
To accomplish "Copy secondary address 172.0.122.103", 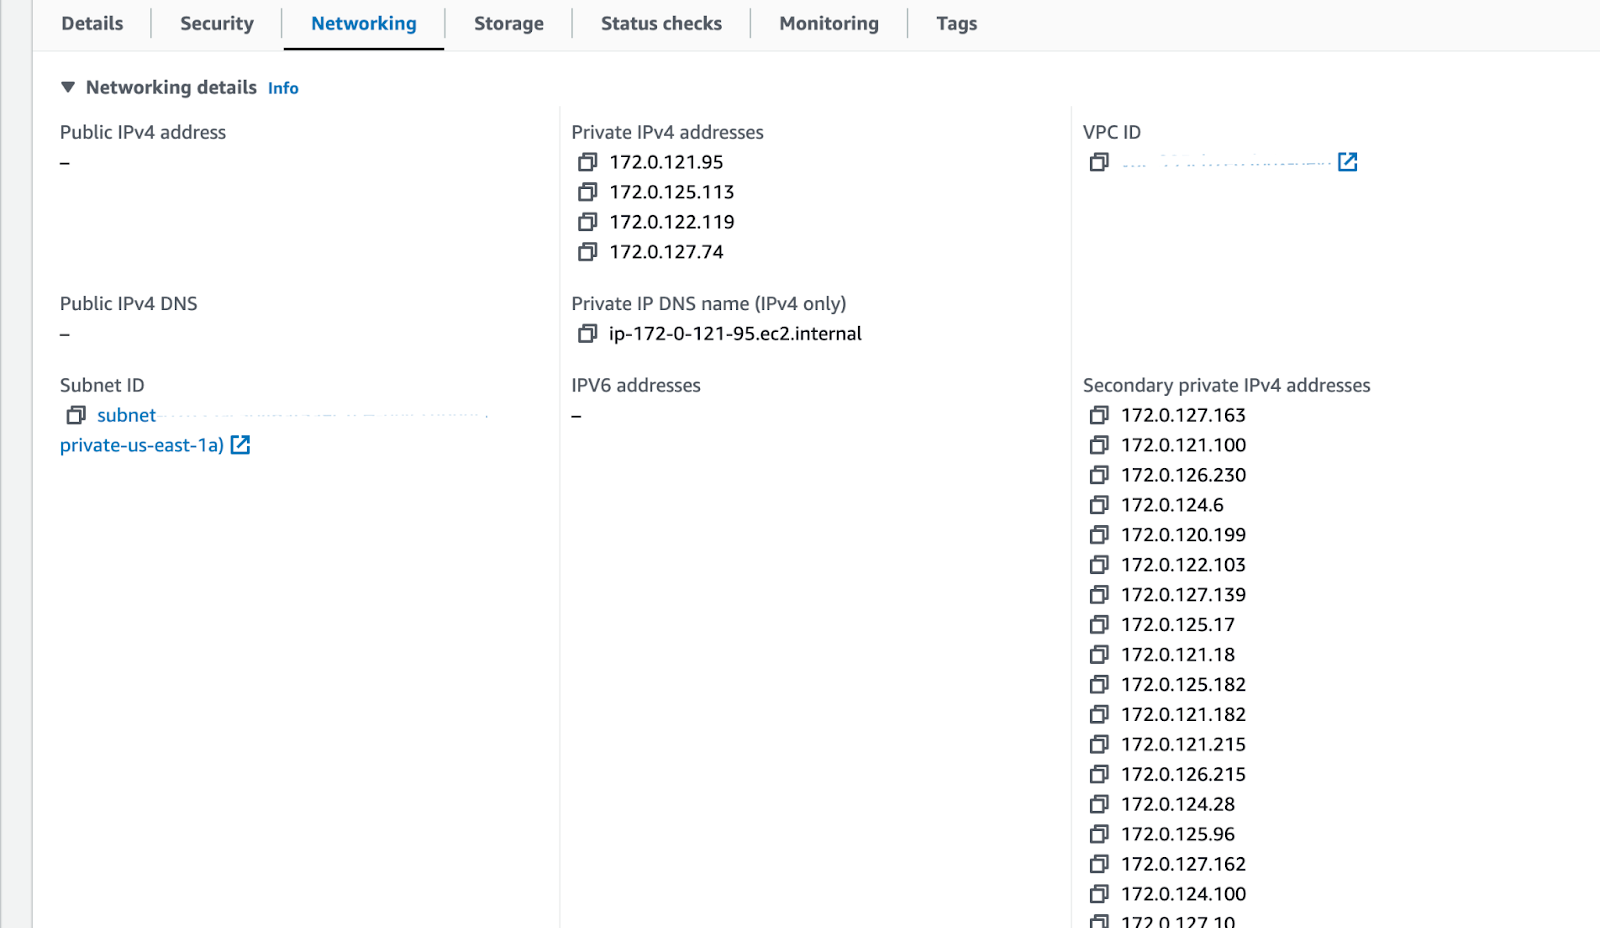I will point(1099,565).
